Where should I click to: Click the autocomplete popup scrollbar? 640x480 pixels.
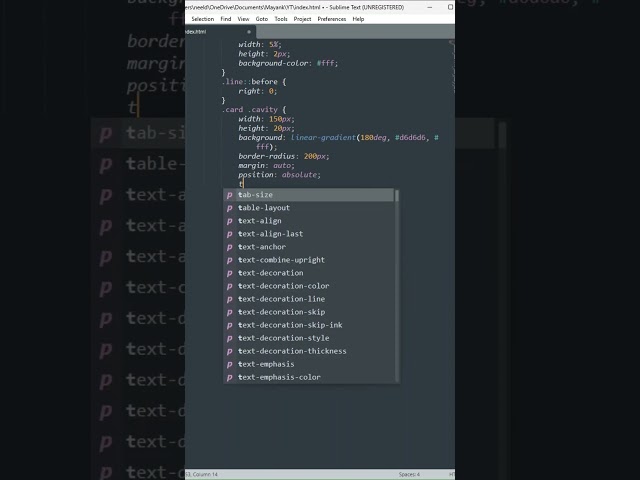396,196
